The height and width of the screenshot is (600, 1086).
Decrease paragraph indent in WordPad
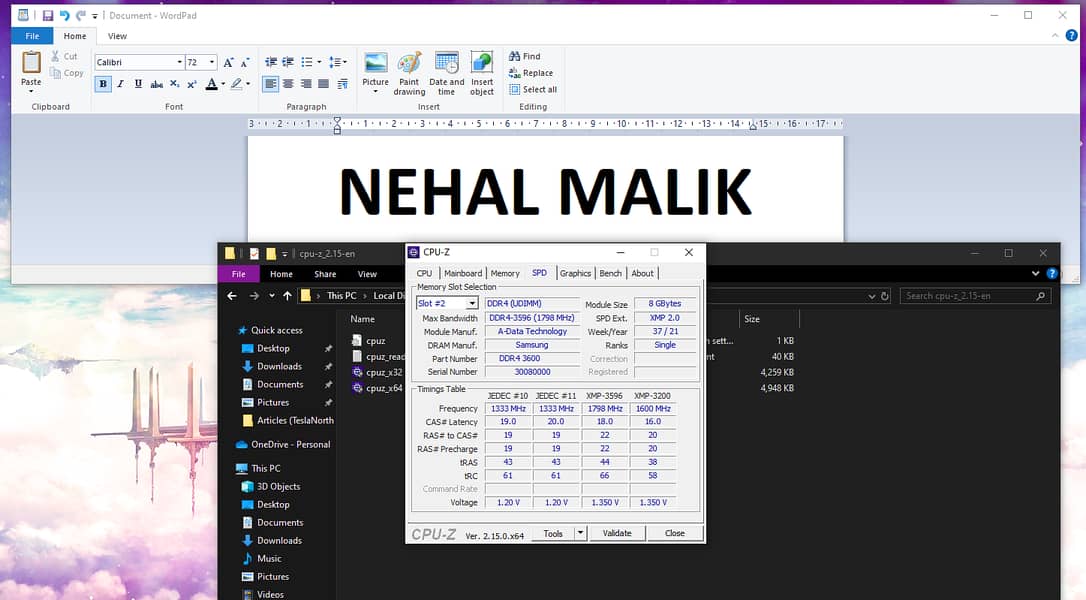[x=271, y=62]
